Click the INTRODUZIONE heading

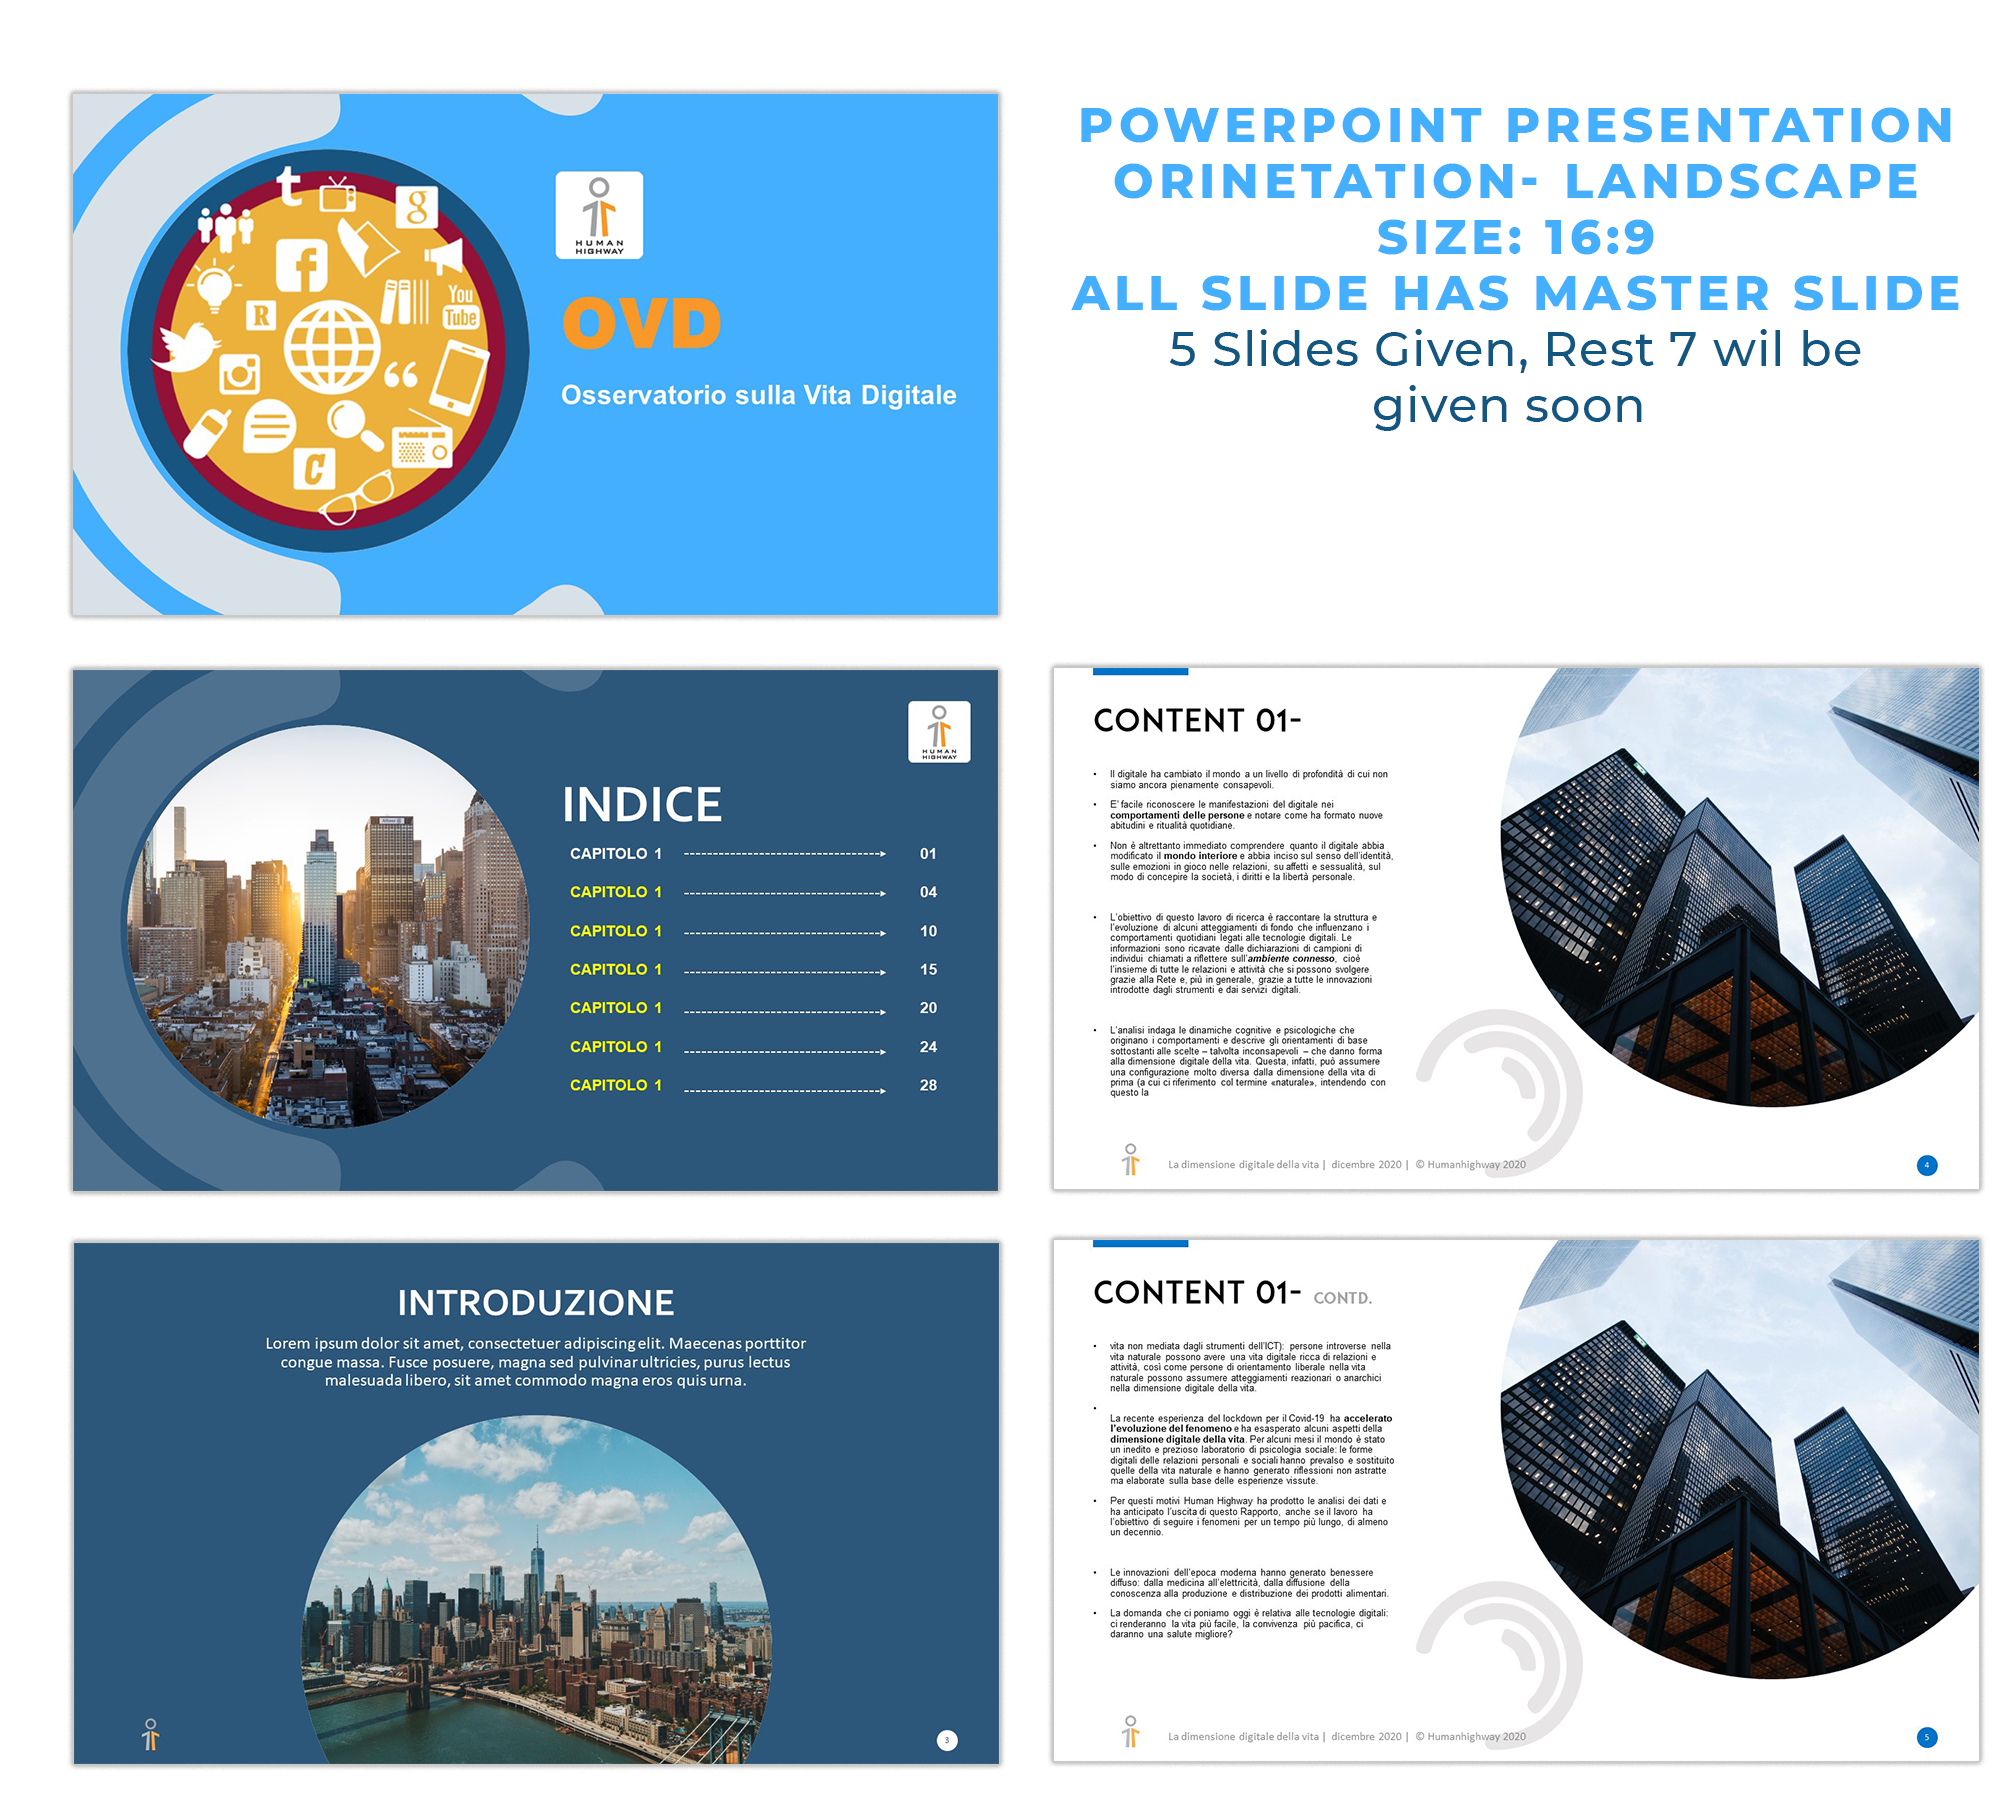(535, 1302)
